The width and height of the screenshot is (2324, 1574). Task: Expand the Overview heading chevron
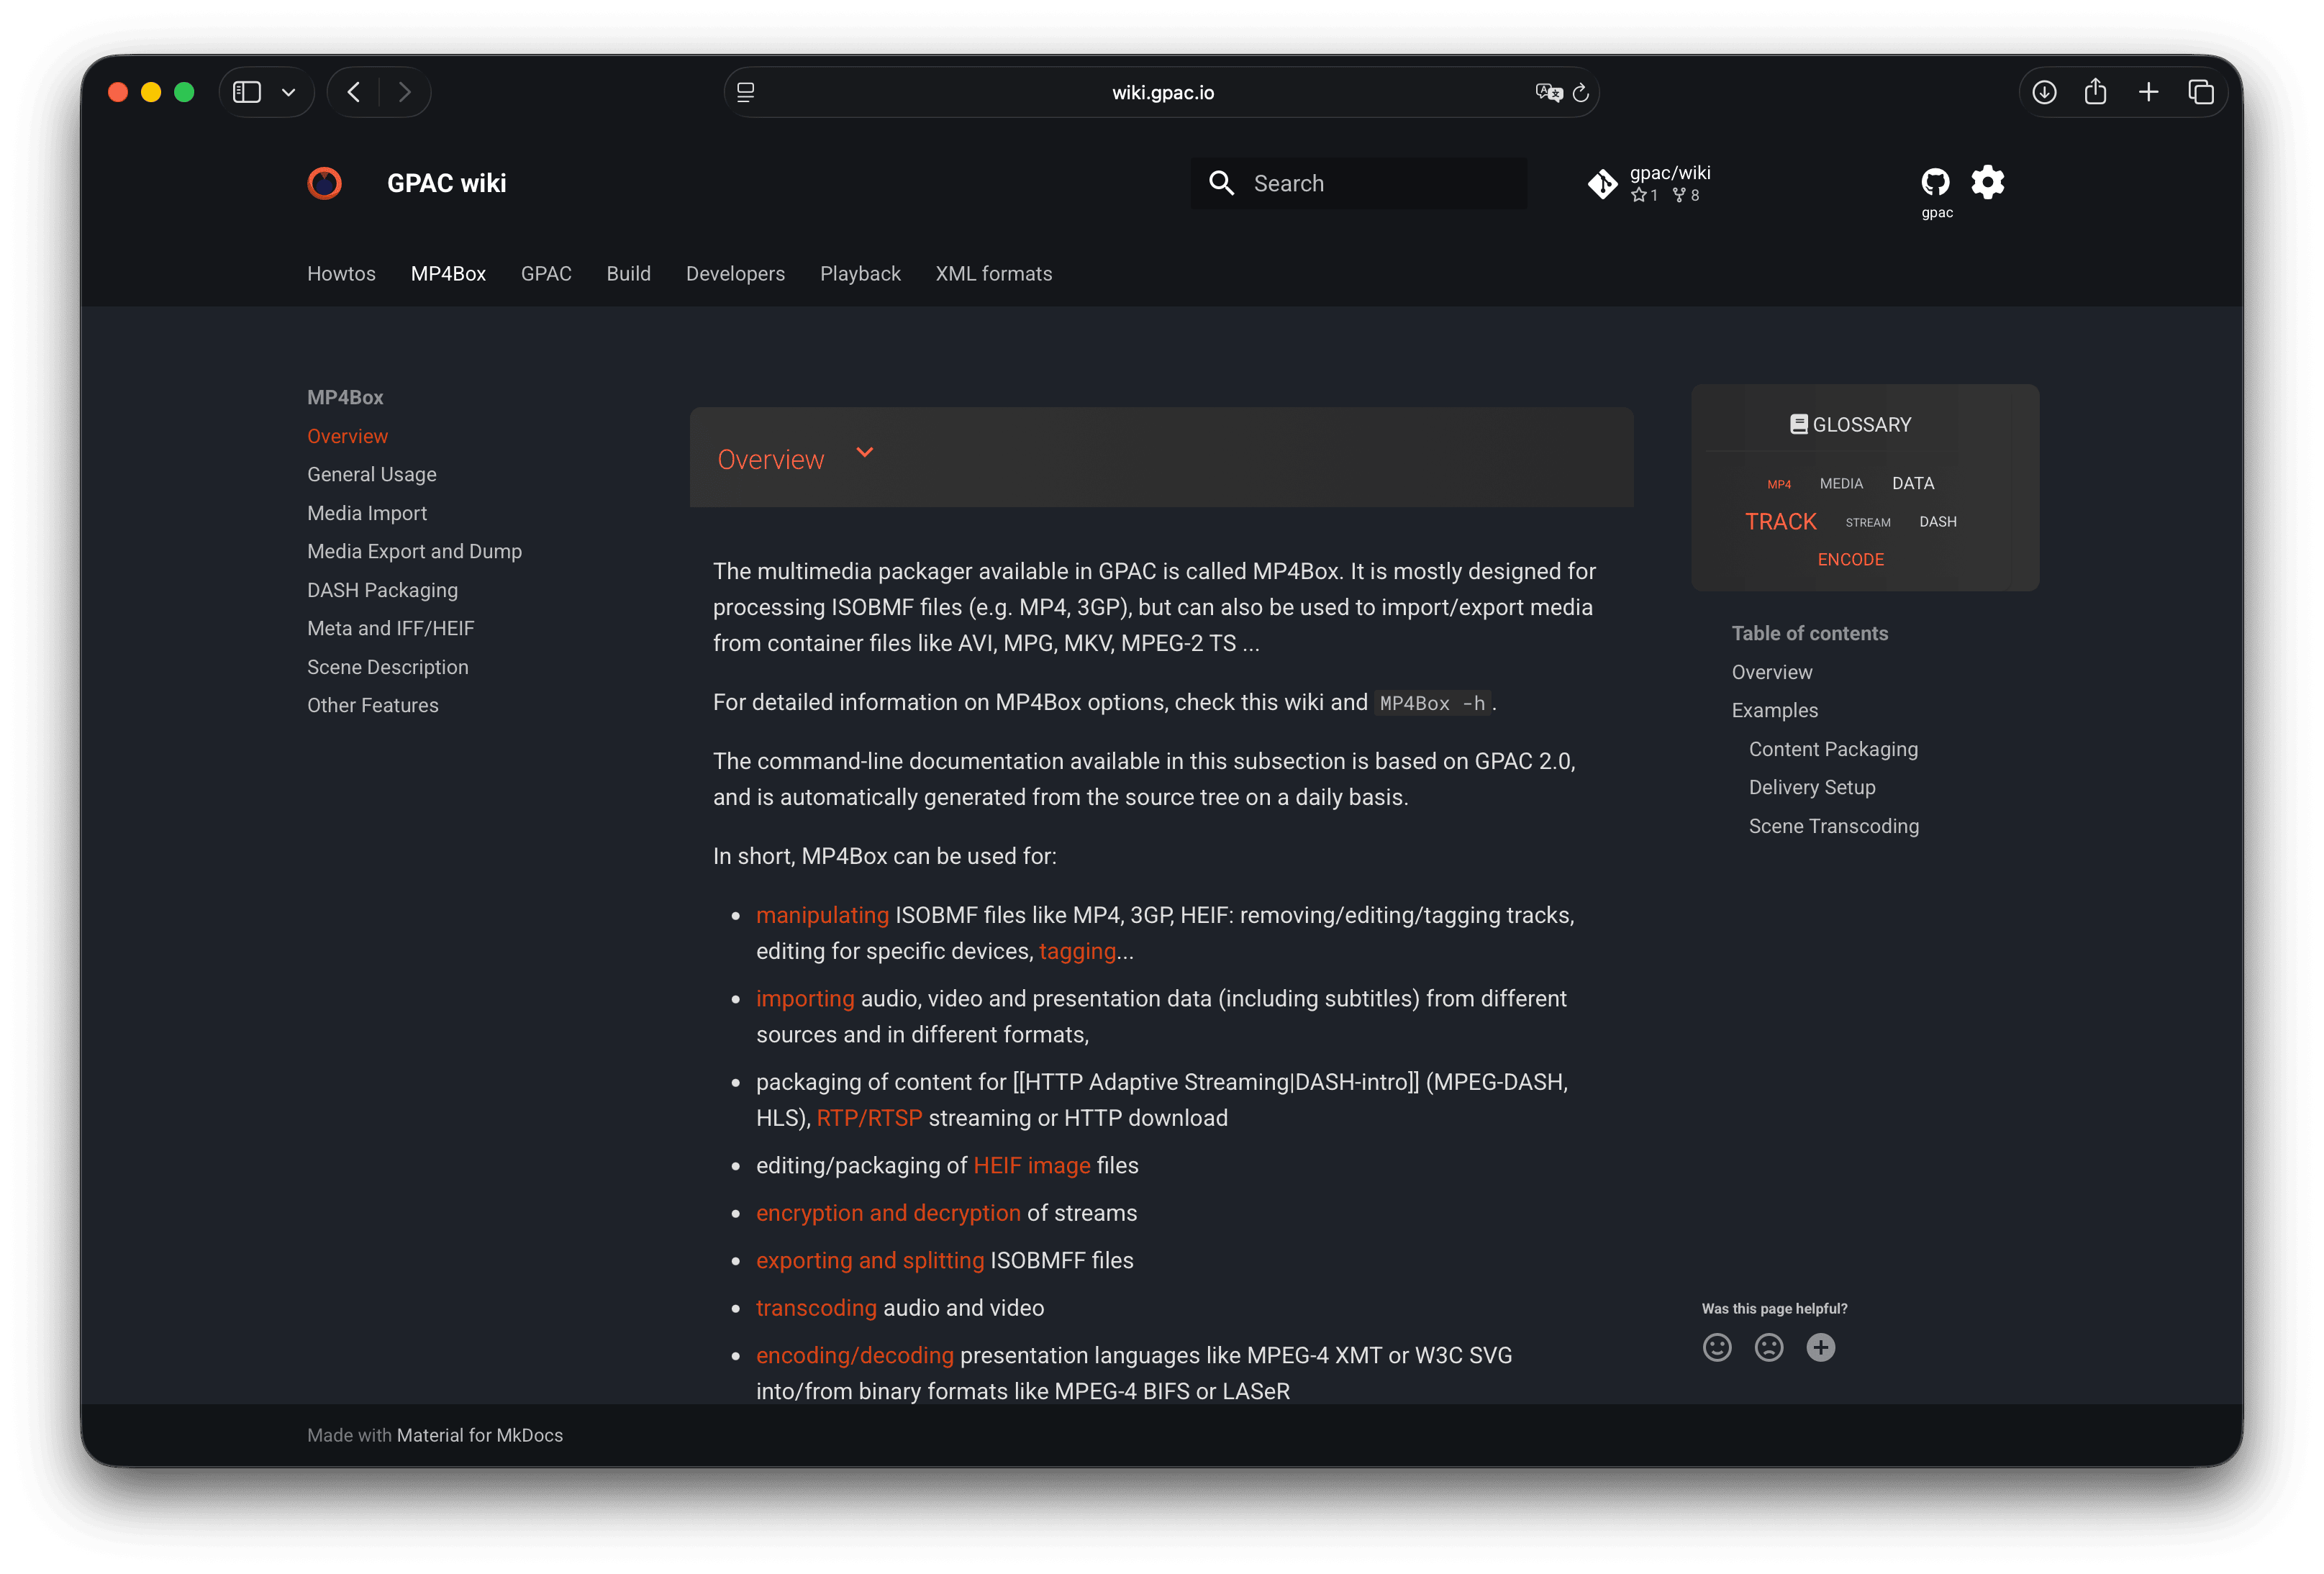point(865,452)
